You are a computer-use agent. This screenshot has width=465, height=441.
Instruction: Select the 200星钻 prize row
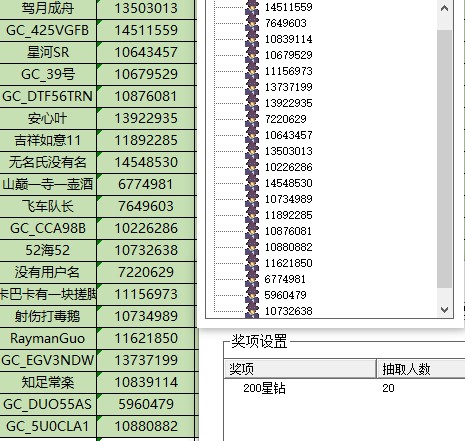344,388
